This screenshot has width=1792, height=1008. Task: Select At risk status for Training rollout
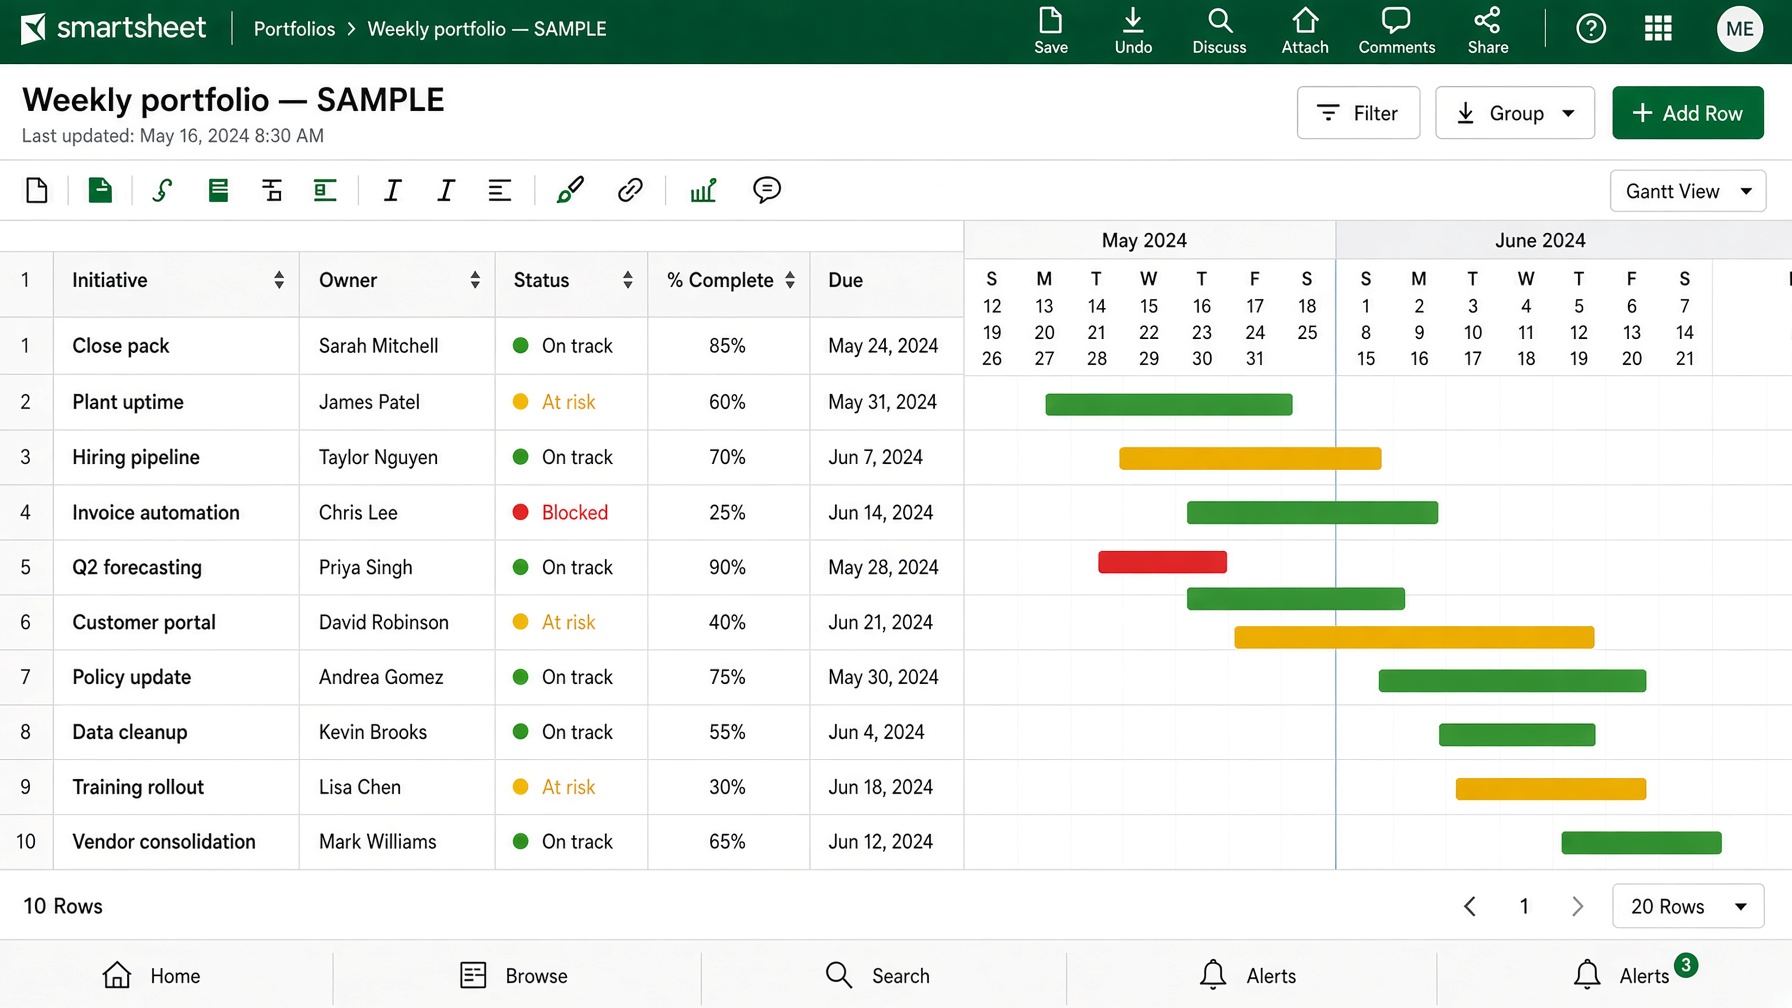(x=571, y=787)
